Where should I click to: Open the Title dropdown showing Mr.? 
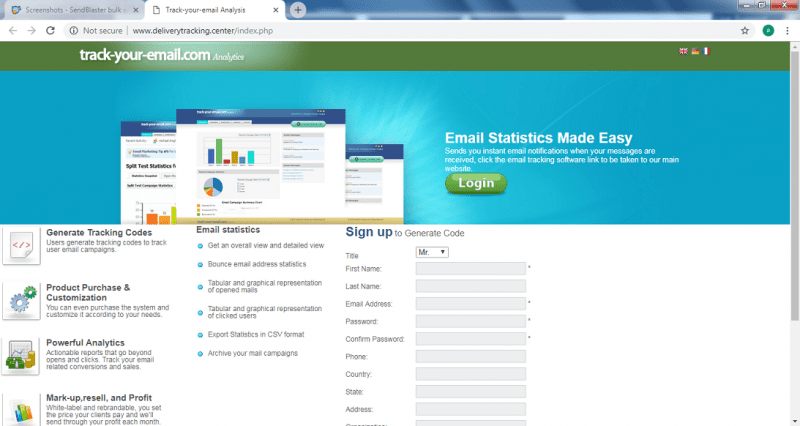coord(432,252)
